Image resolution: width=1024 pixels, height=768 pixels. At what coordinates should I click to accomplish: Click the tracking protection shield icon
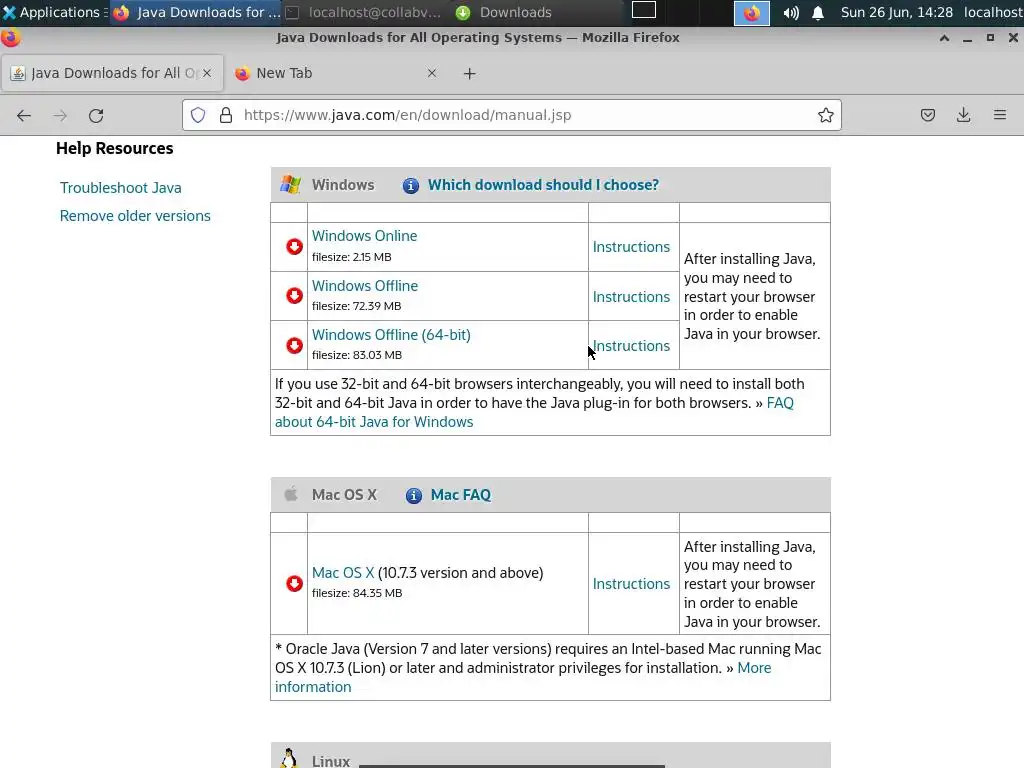point(198,115)
